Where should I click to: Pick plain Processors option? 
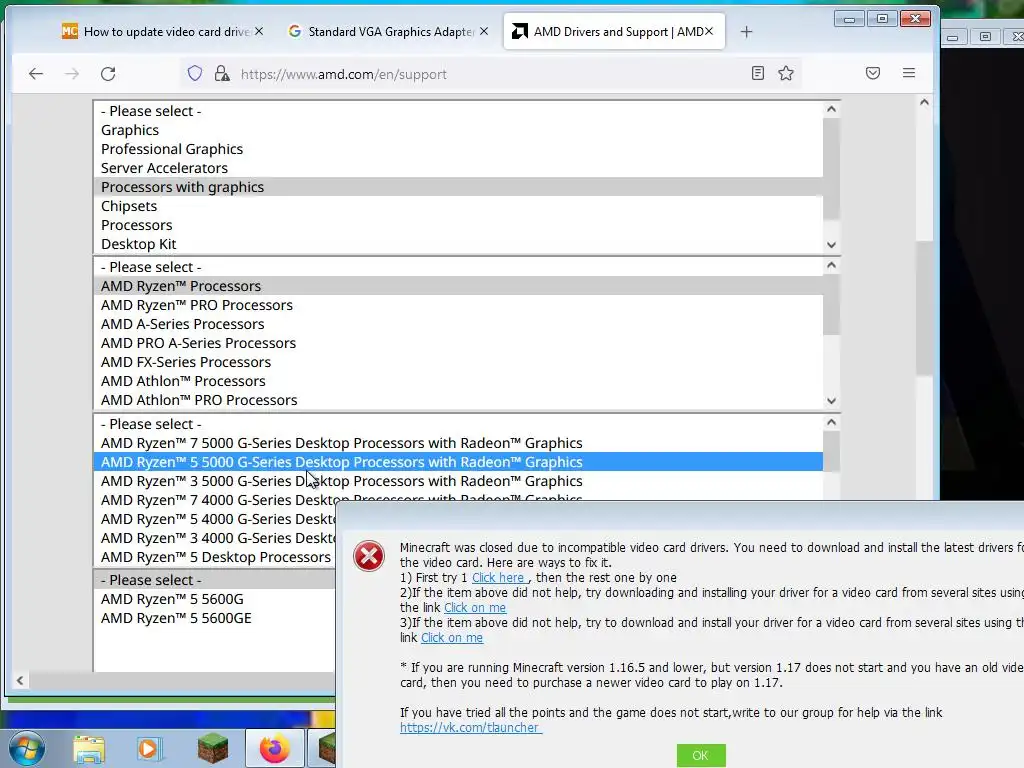click(458, 225)
